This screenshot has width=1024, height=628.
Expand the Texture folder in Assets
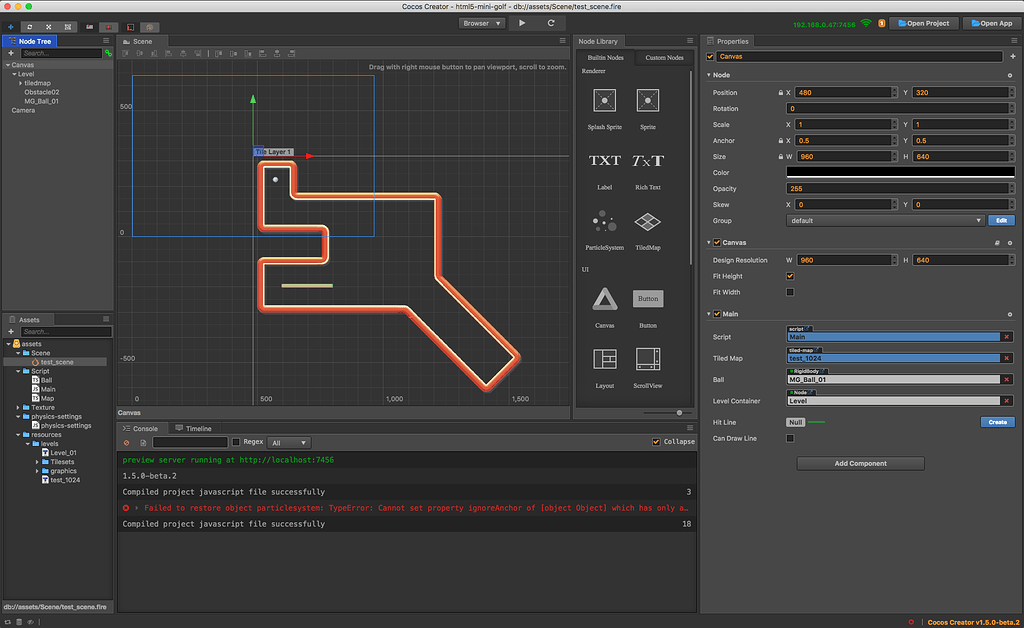click(18, 407)
